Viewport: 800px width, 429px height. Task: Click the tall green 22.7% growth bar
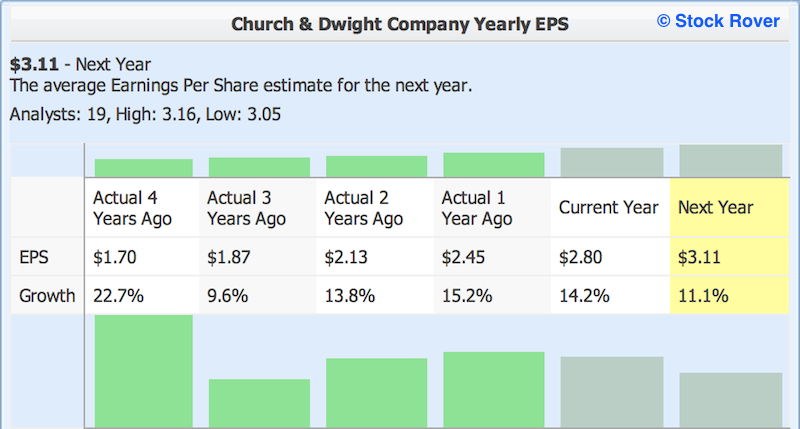click(x=143, y=371)
